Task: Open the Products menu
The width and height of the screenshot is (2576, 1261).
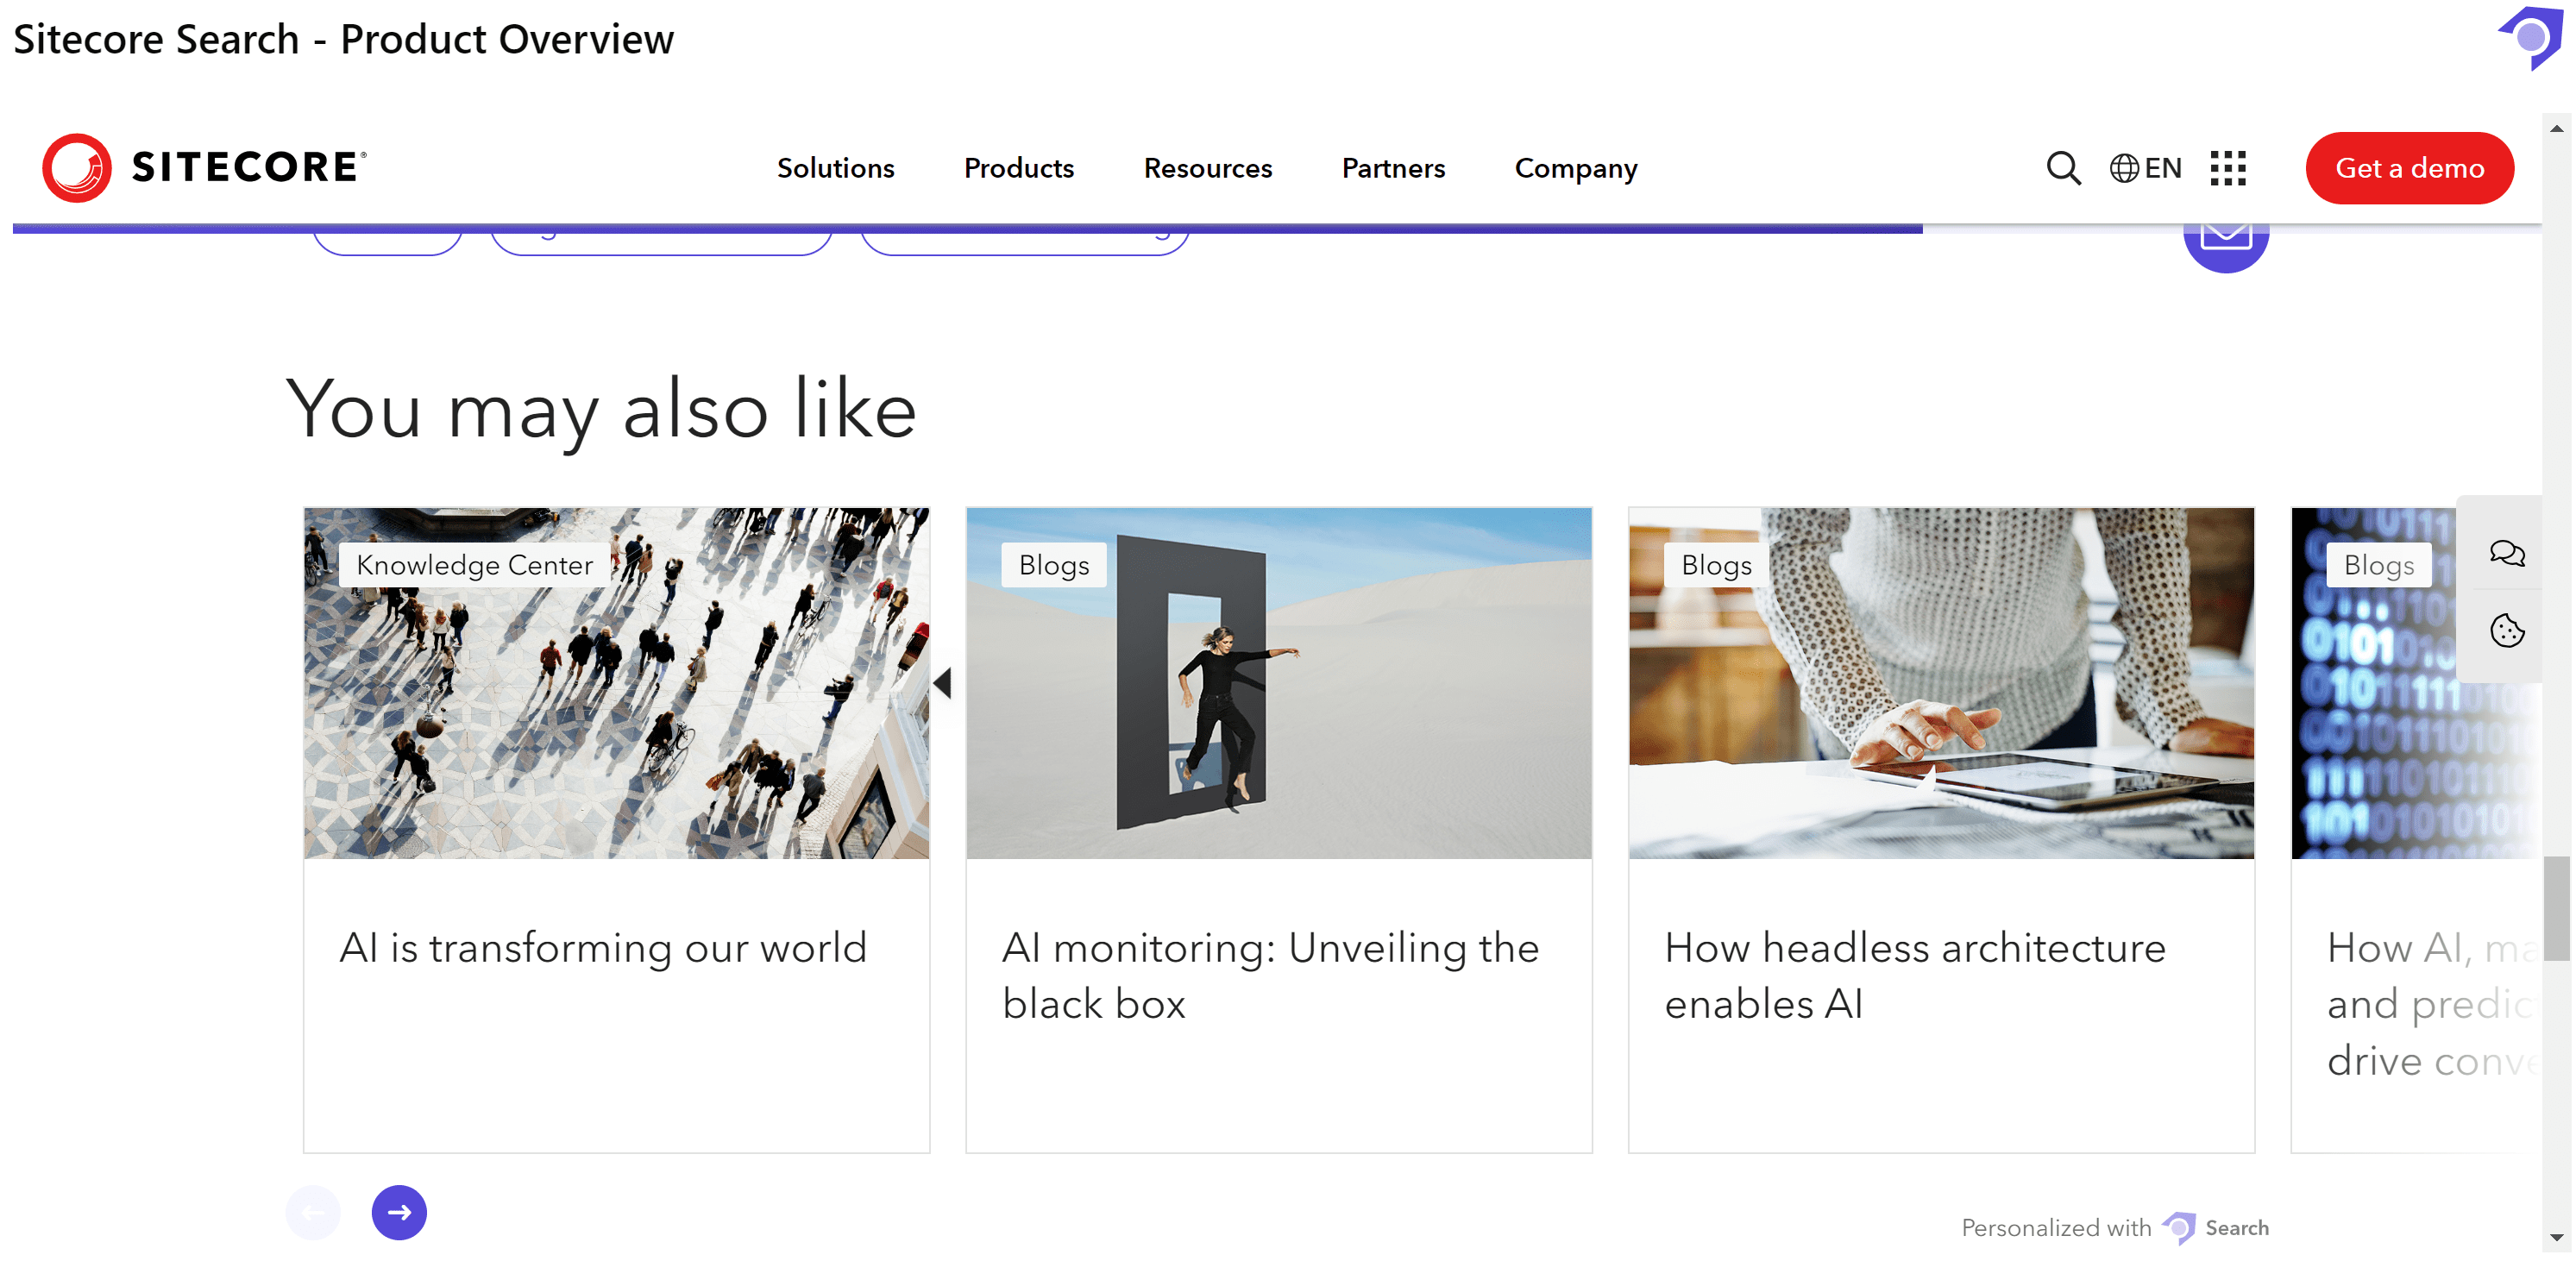Action: pos(1018,168)
